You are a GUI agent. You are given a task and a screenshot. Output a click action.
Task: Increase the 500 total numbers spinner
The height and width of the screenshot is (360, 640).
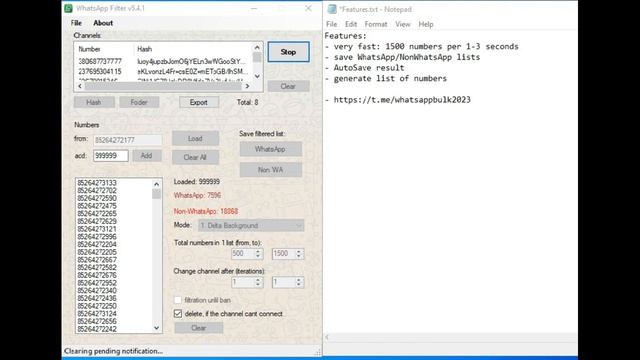(258, 251)
